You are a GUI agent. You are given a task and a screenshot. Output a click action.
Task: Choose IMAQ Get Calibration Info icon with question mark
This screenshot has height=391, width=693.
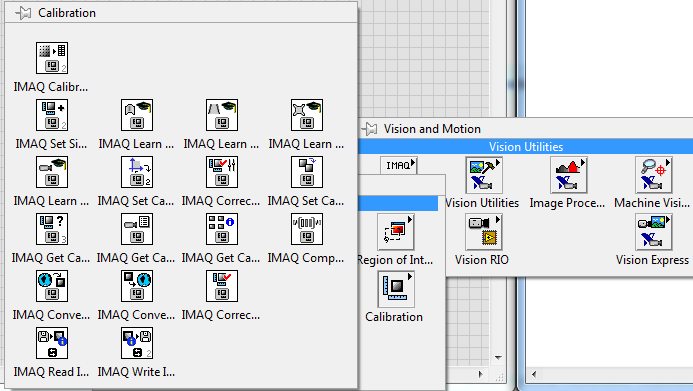[52, 229]
